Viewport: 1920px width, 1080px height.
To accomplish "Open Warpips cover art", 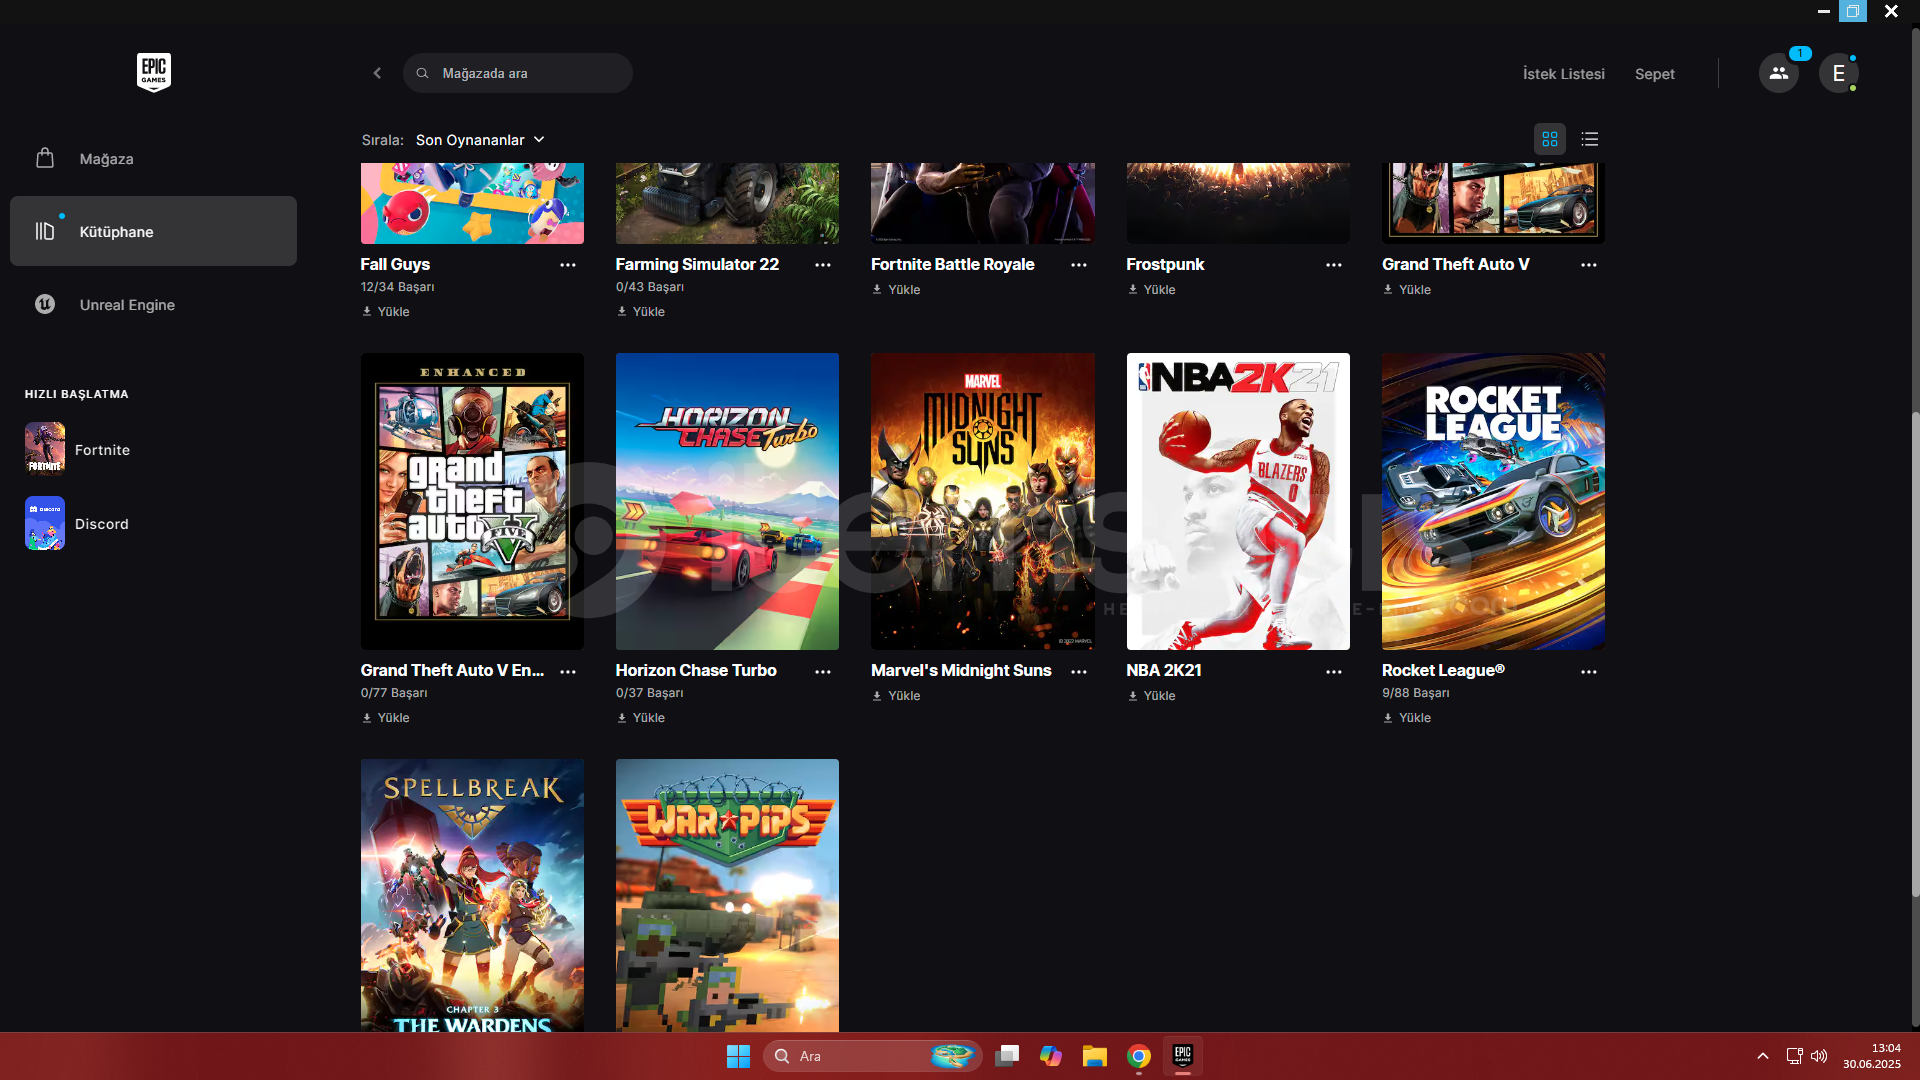I will pos(727,895).
